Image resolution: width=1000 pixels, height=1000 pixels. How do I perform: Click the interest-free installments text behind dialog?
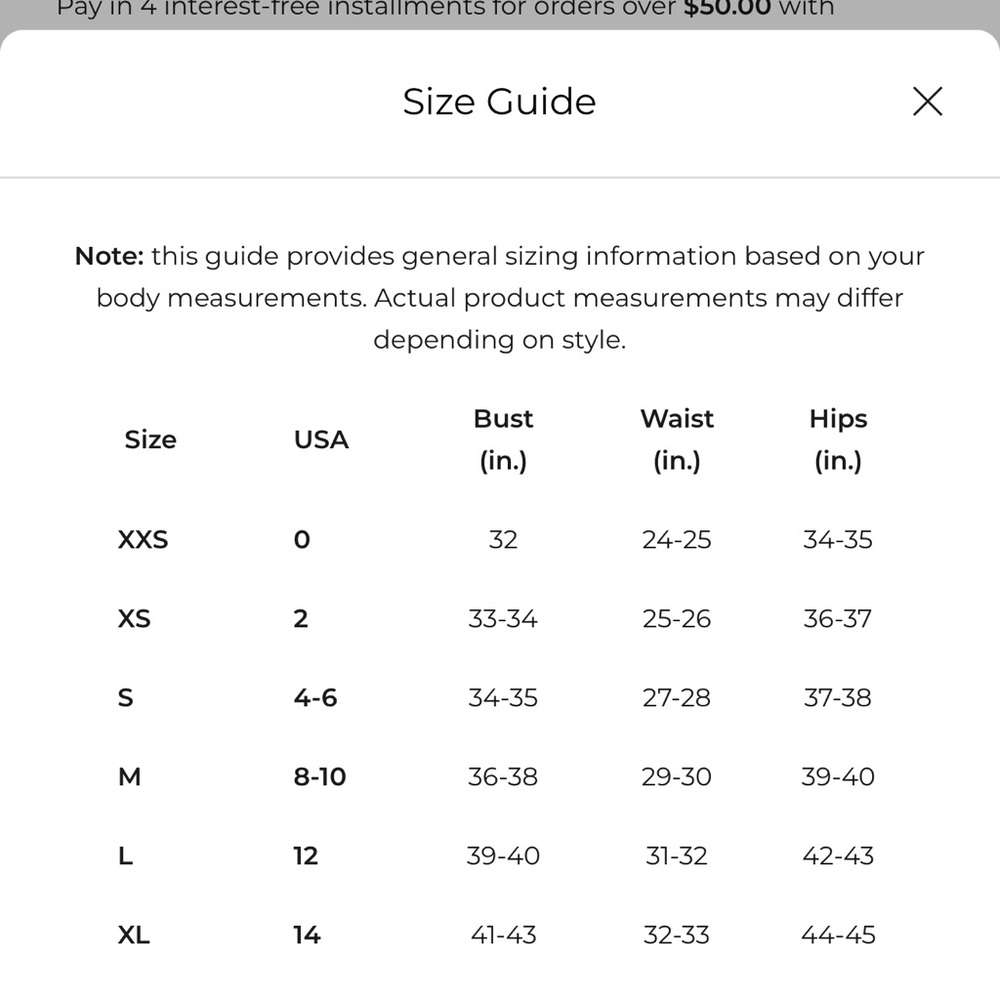(445, 9)
